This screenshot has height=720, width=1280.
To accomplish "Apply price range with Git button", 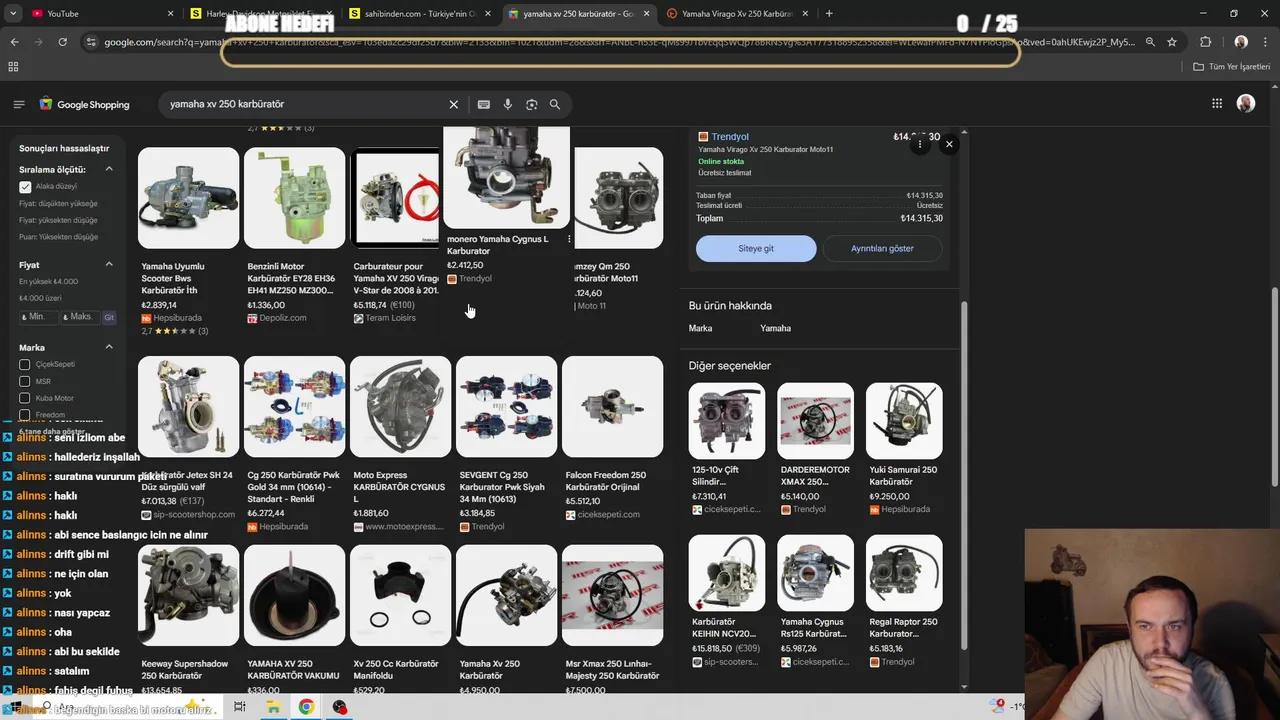I will (x=109, y=317).
